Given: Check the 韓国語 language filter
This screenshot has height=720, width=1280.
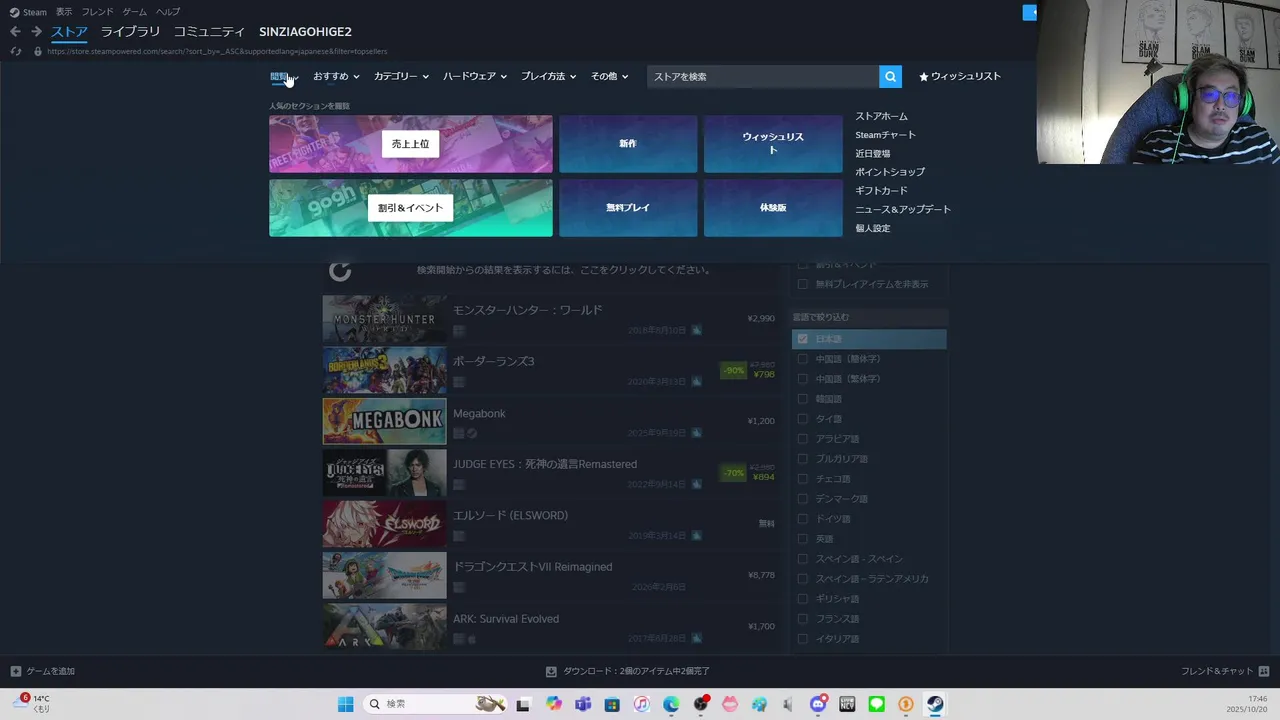Looking at the screenshot, I should click(802, 399).
